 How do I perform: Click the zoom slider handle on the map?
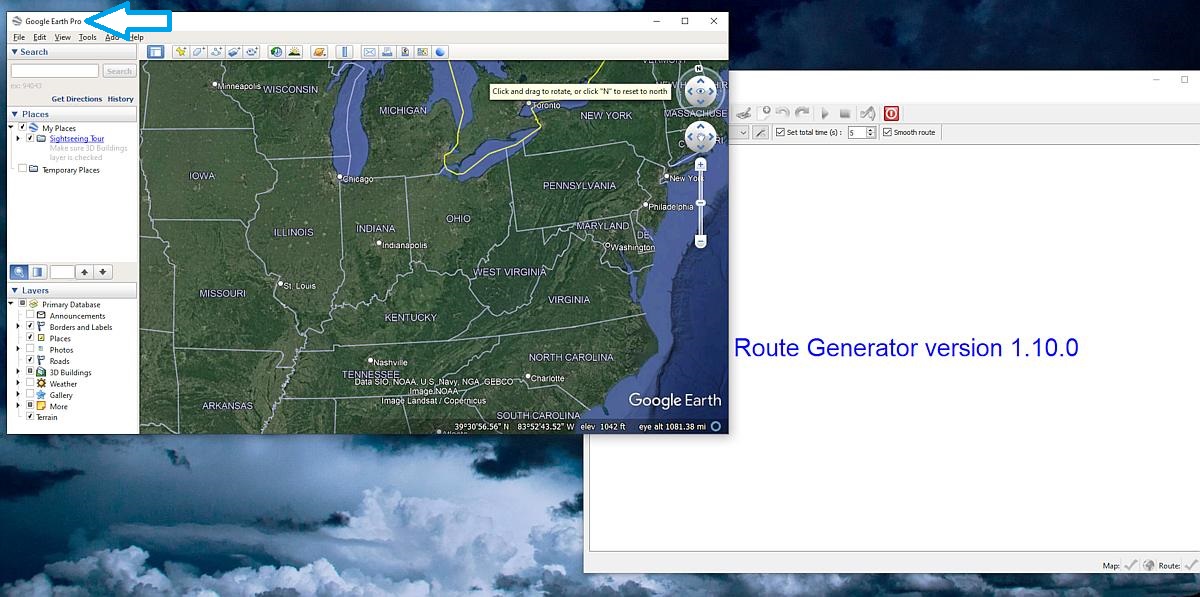click(700, 203)
